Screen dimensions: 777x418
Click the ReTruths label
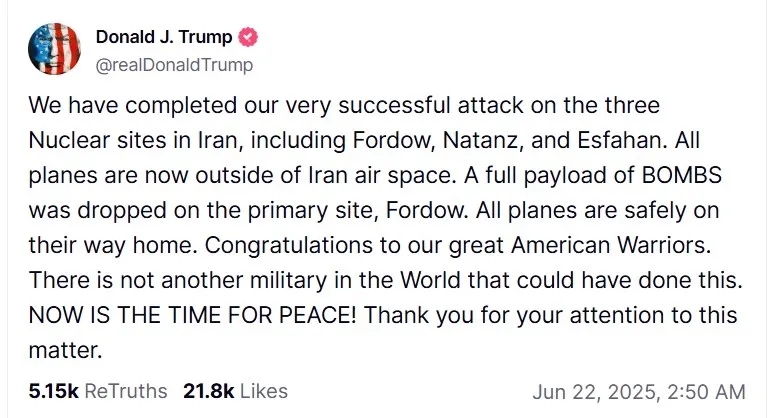click(126, 390)
